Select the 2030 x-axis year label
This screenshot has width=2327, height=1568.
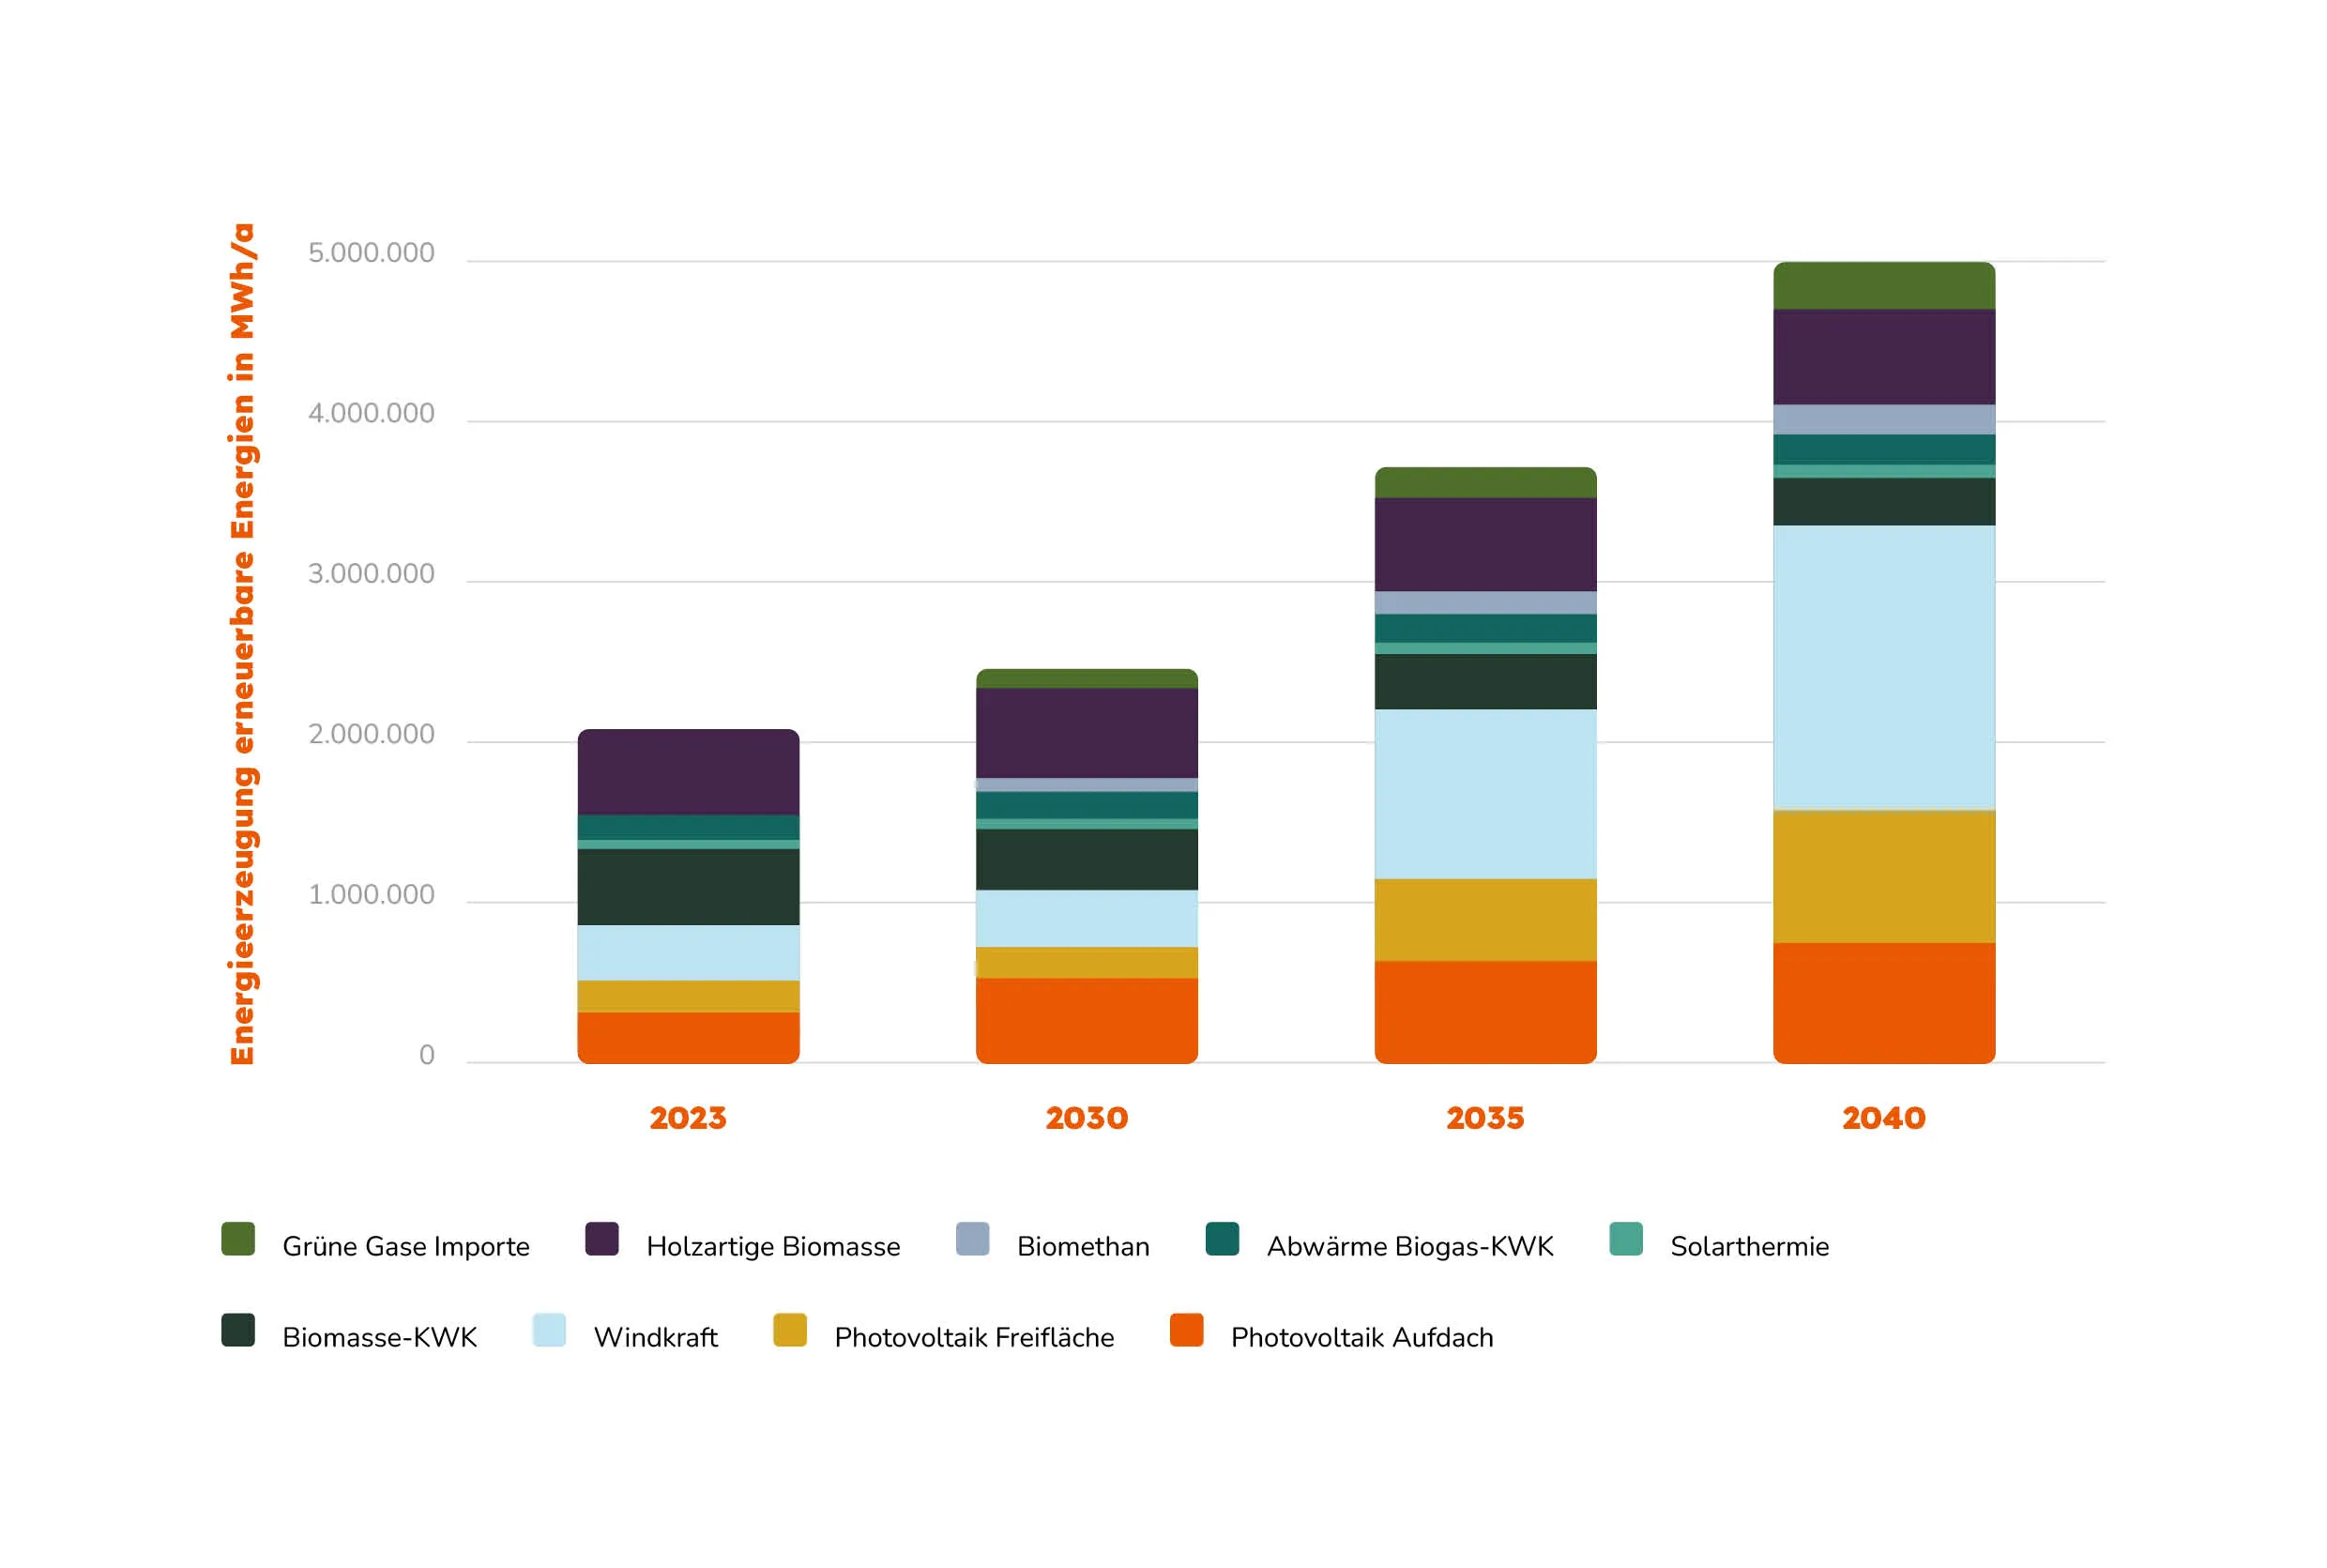coord(1086,1118)
